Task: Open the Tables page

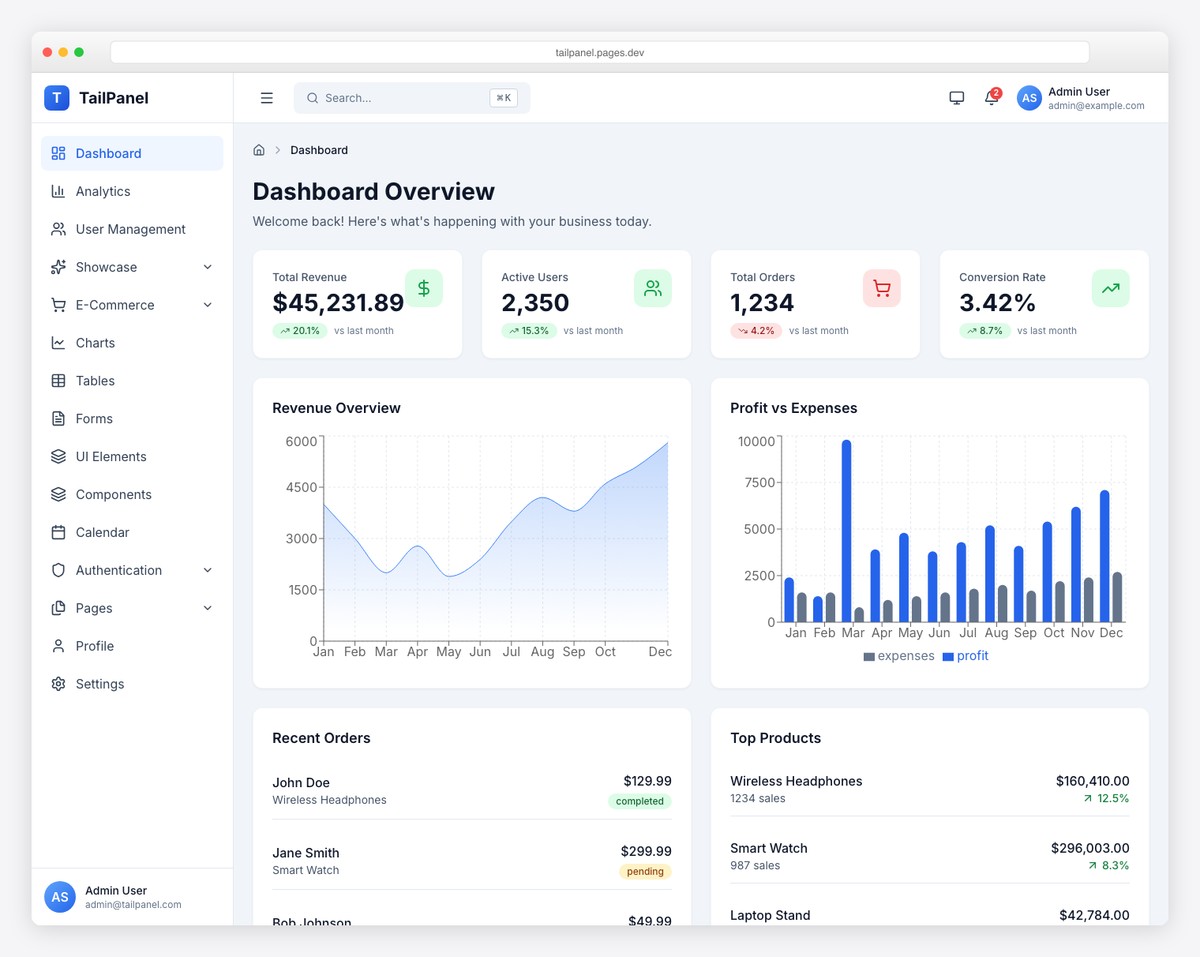Action: 95,381
